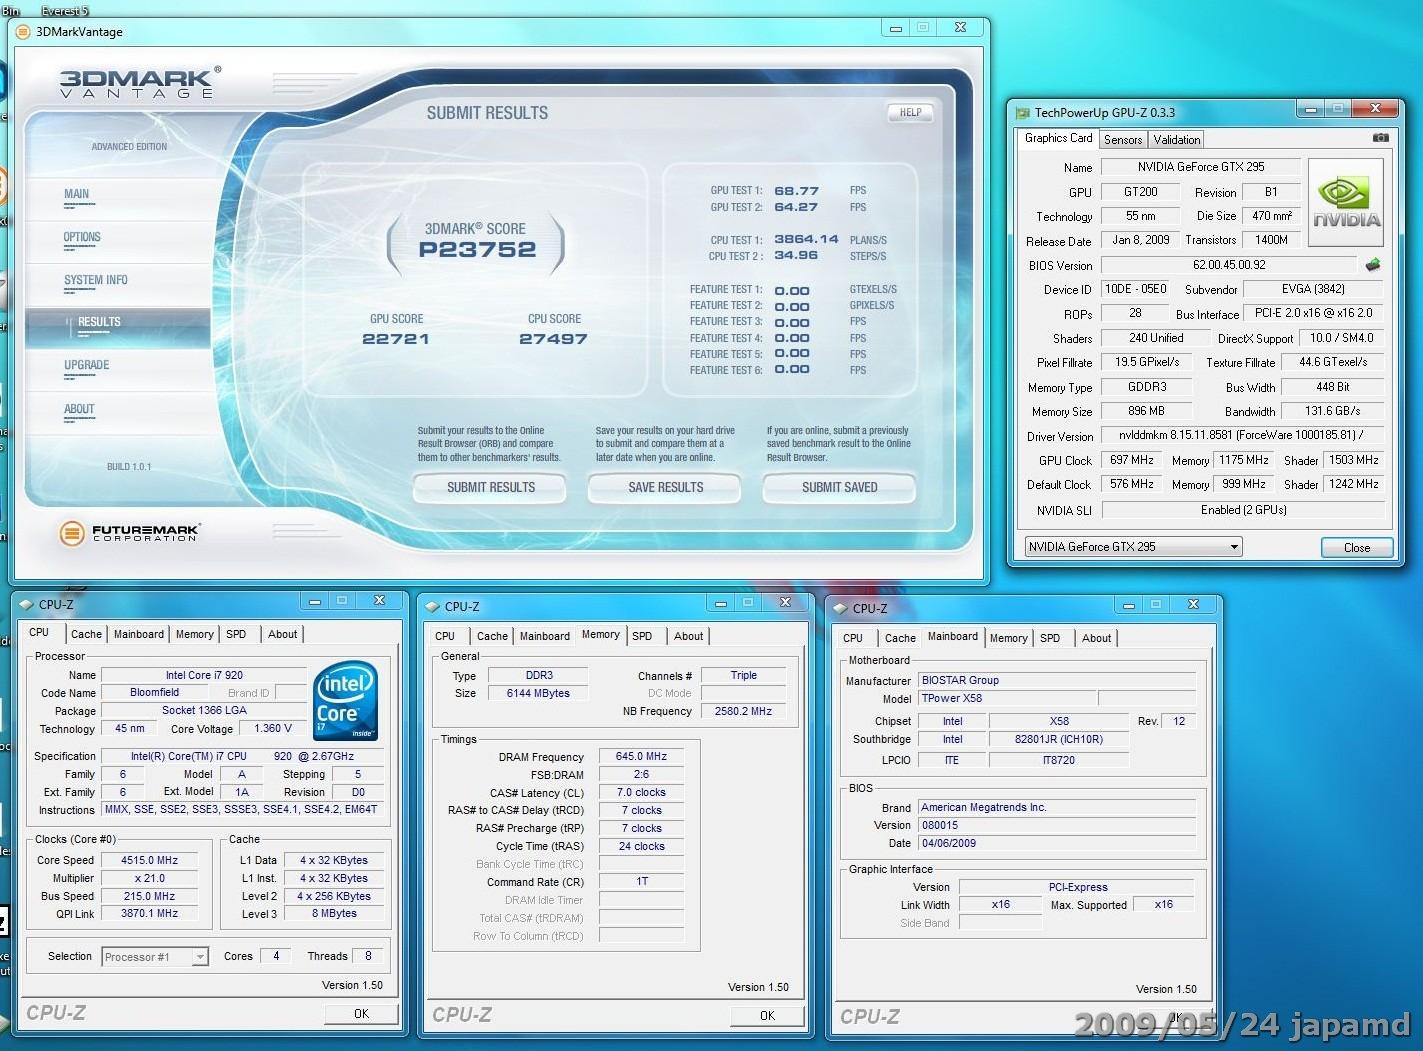Click the Driver Version field in GPU-Z
Viewport: 1423px width, 1051px height.
1244,435
